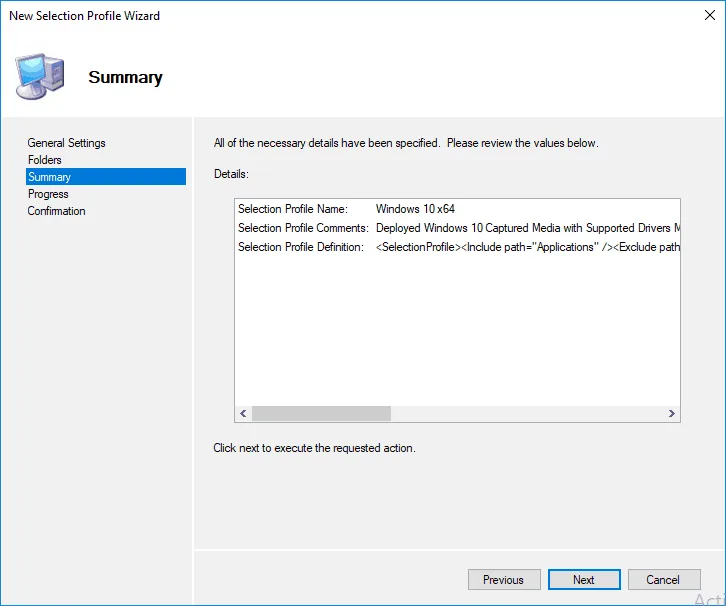
Task: Click the New Selection Profile Wizard title
Action: coord(84,15)
